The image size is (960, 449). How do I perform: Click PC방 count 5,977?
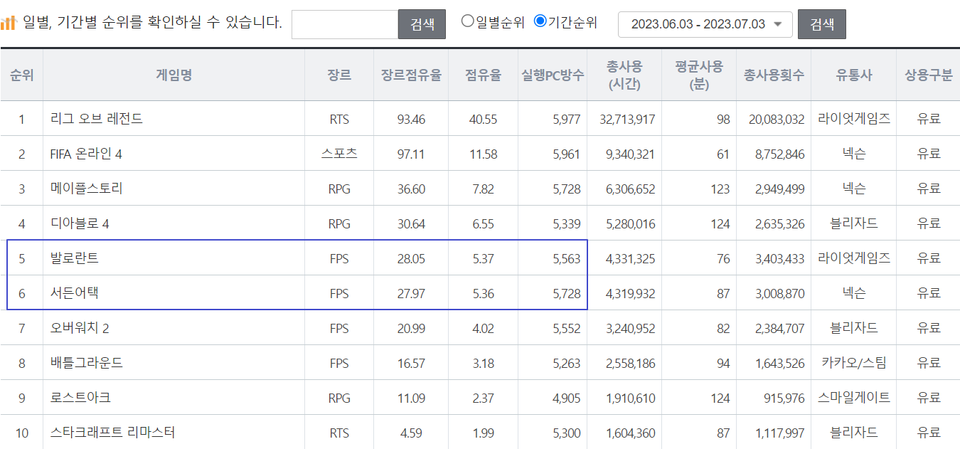[x=566, y=119]
